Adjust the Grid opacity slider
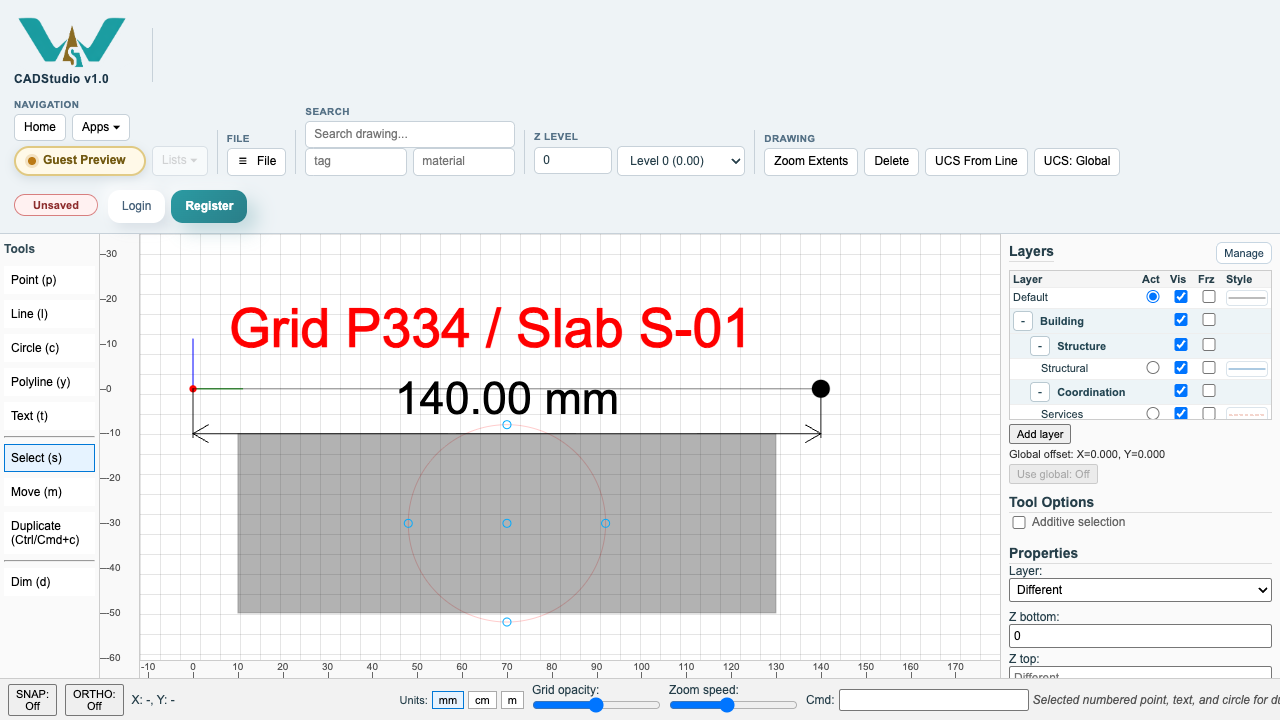This screenshot has width=1280, height=720. pos(596,705)
